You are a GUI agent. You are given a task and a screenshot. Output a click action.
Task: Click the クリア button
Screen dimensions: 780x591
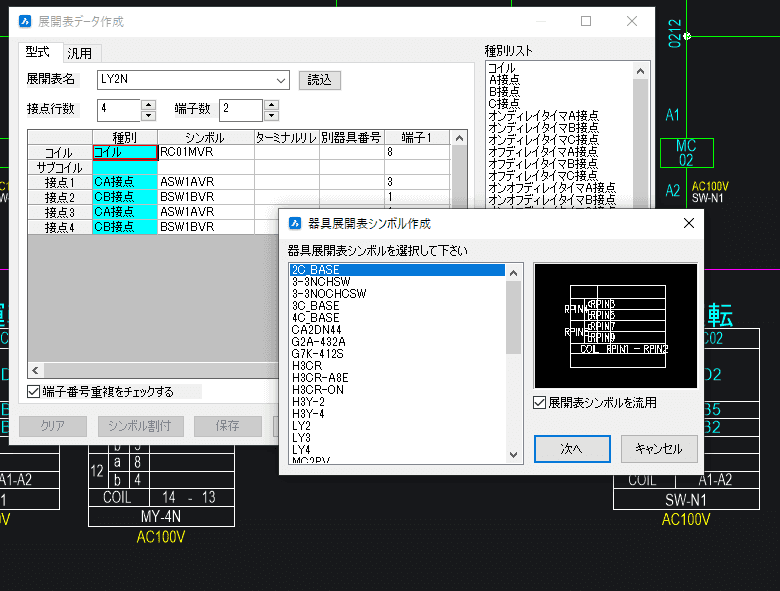click(53, 426)
